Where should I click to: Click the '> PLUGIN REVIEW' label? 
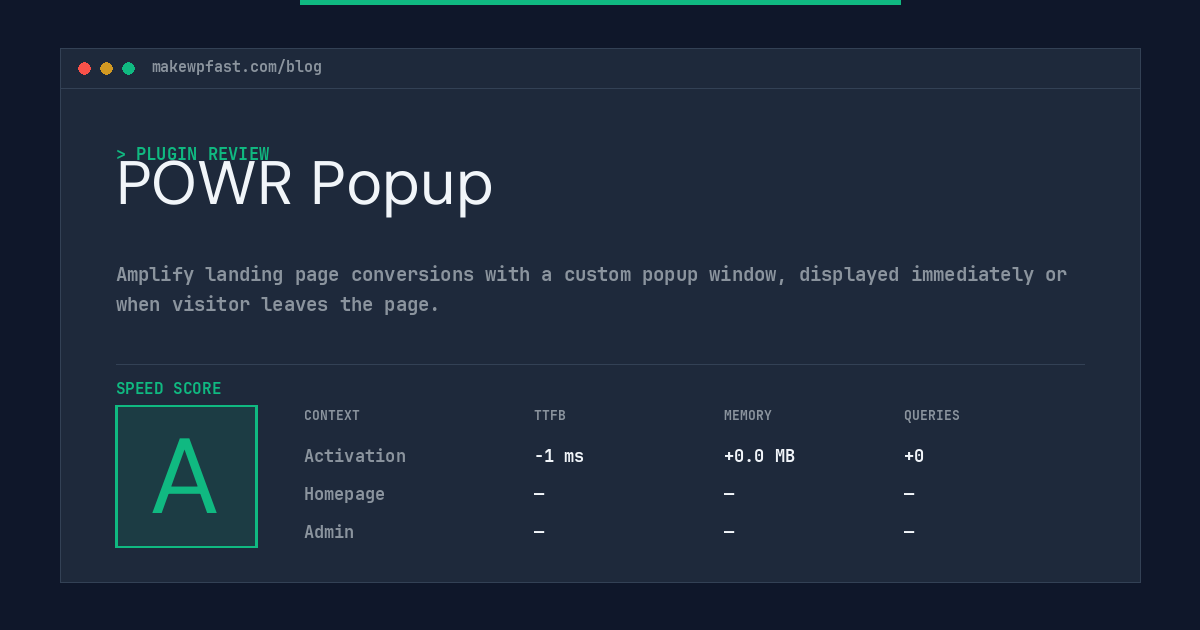tap(192, 154)
